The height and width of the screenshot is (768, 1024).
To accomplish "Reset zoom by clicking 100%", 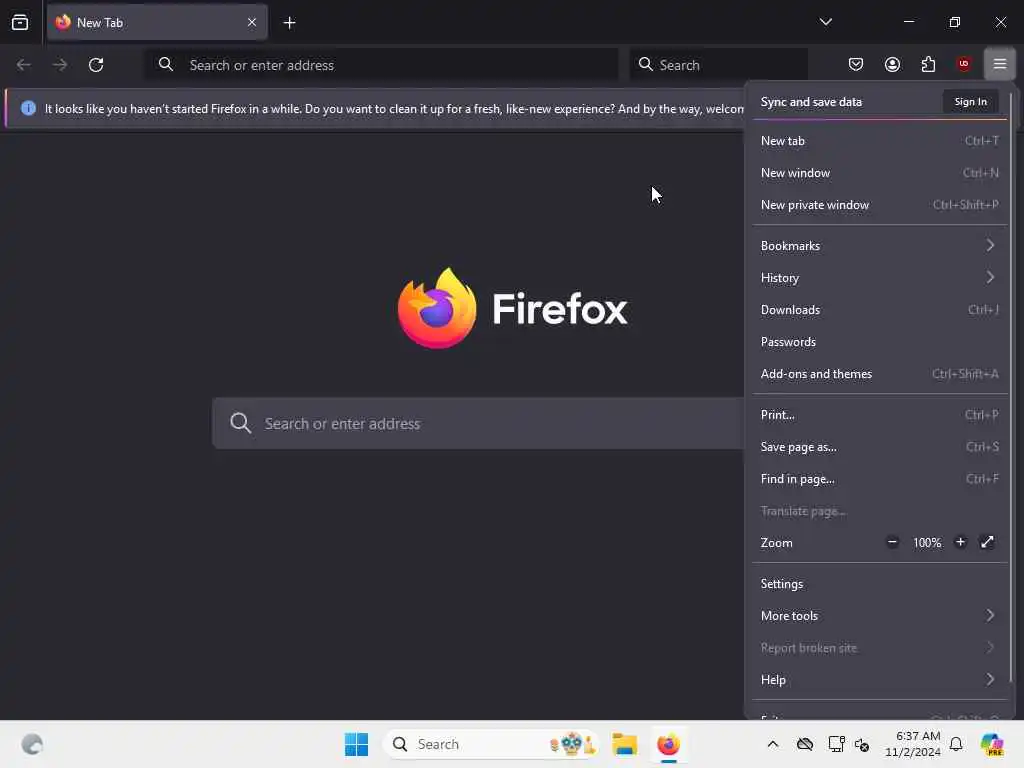I will point(927,543).
